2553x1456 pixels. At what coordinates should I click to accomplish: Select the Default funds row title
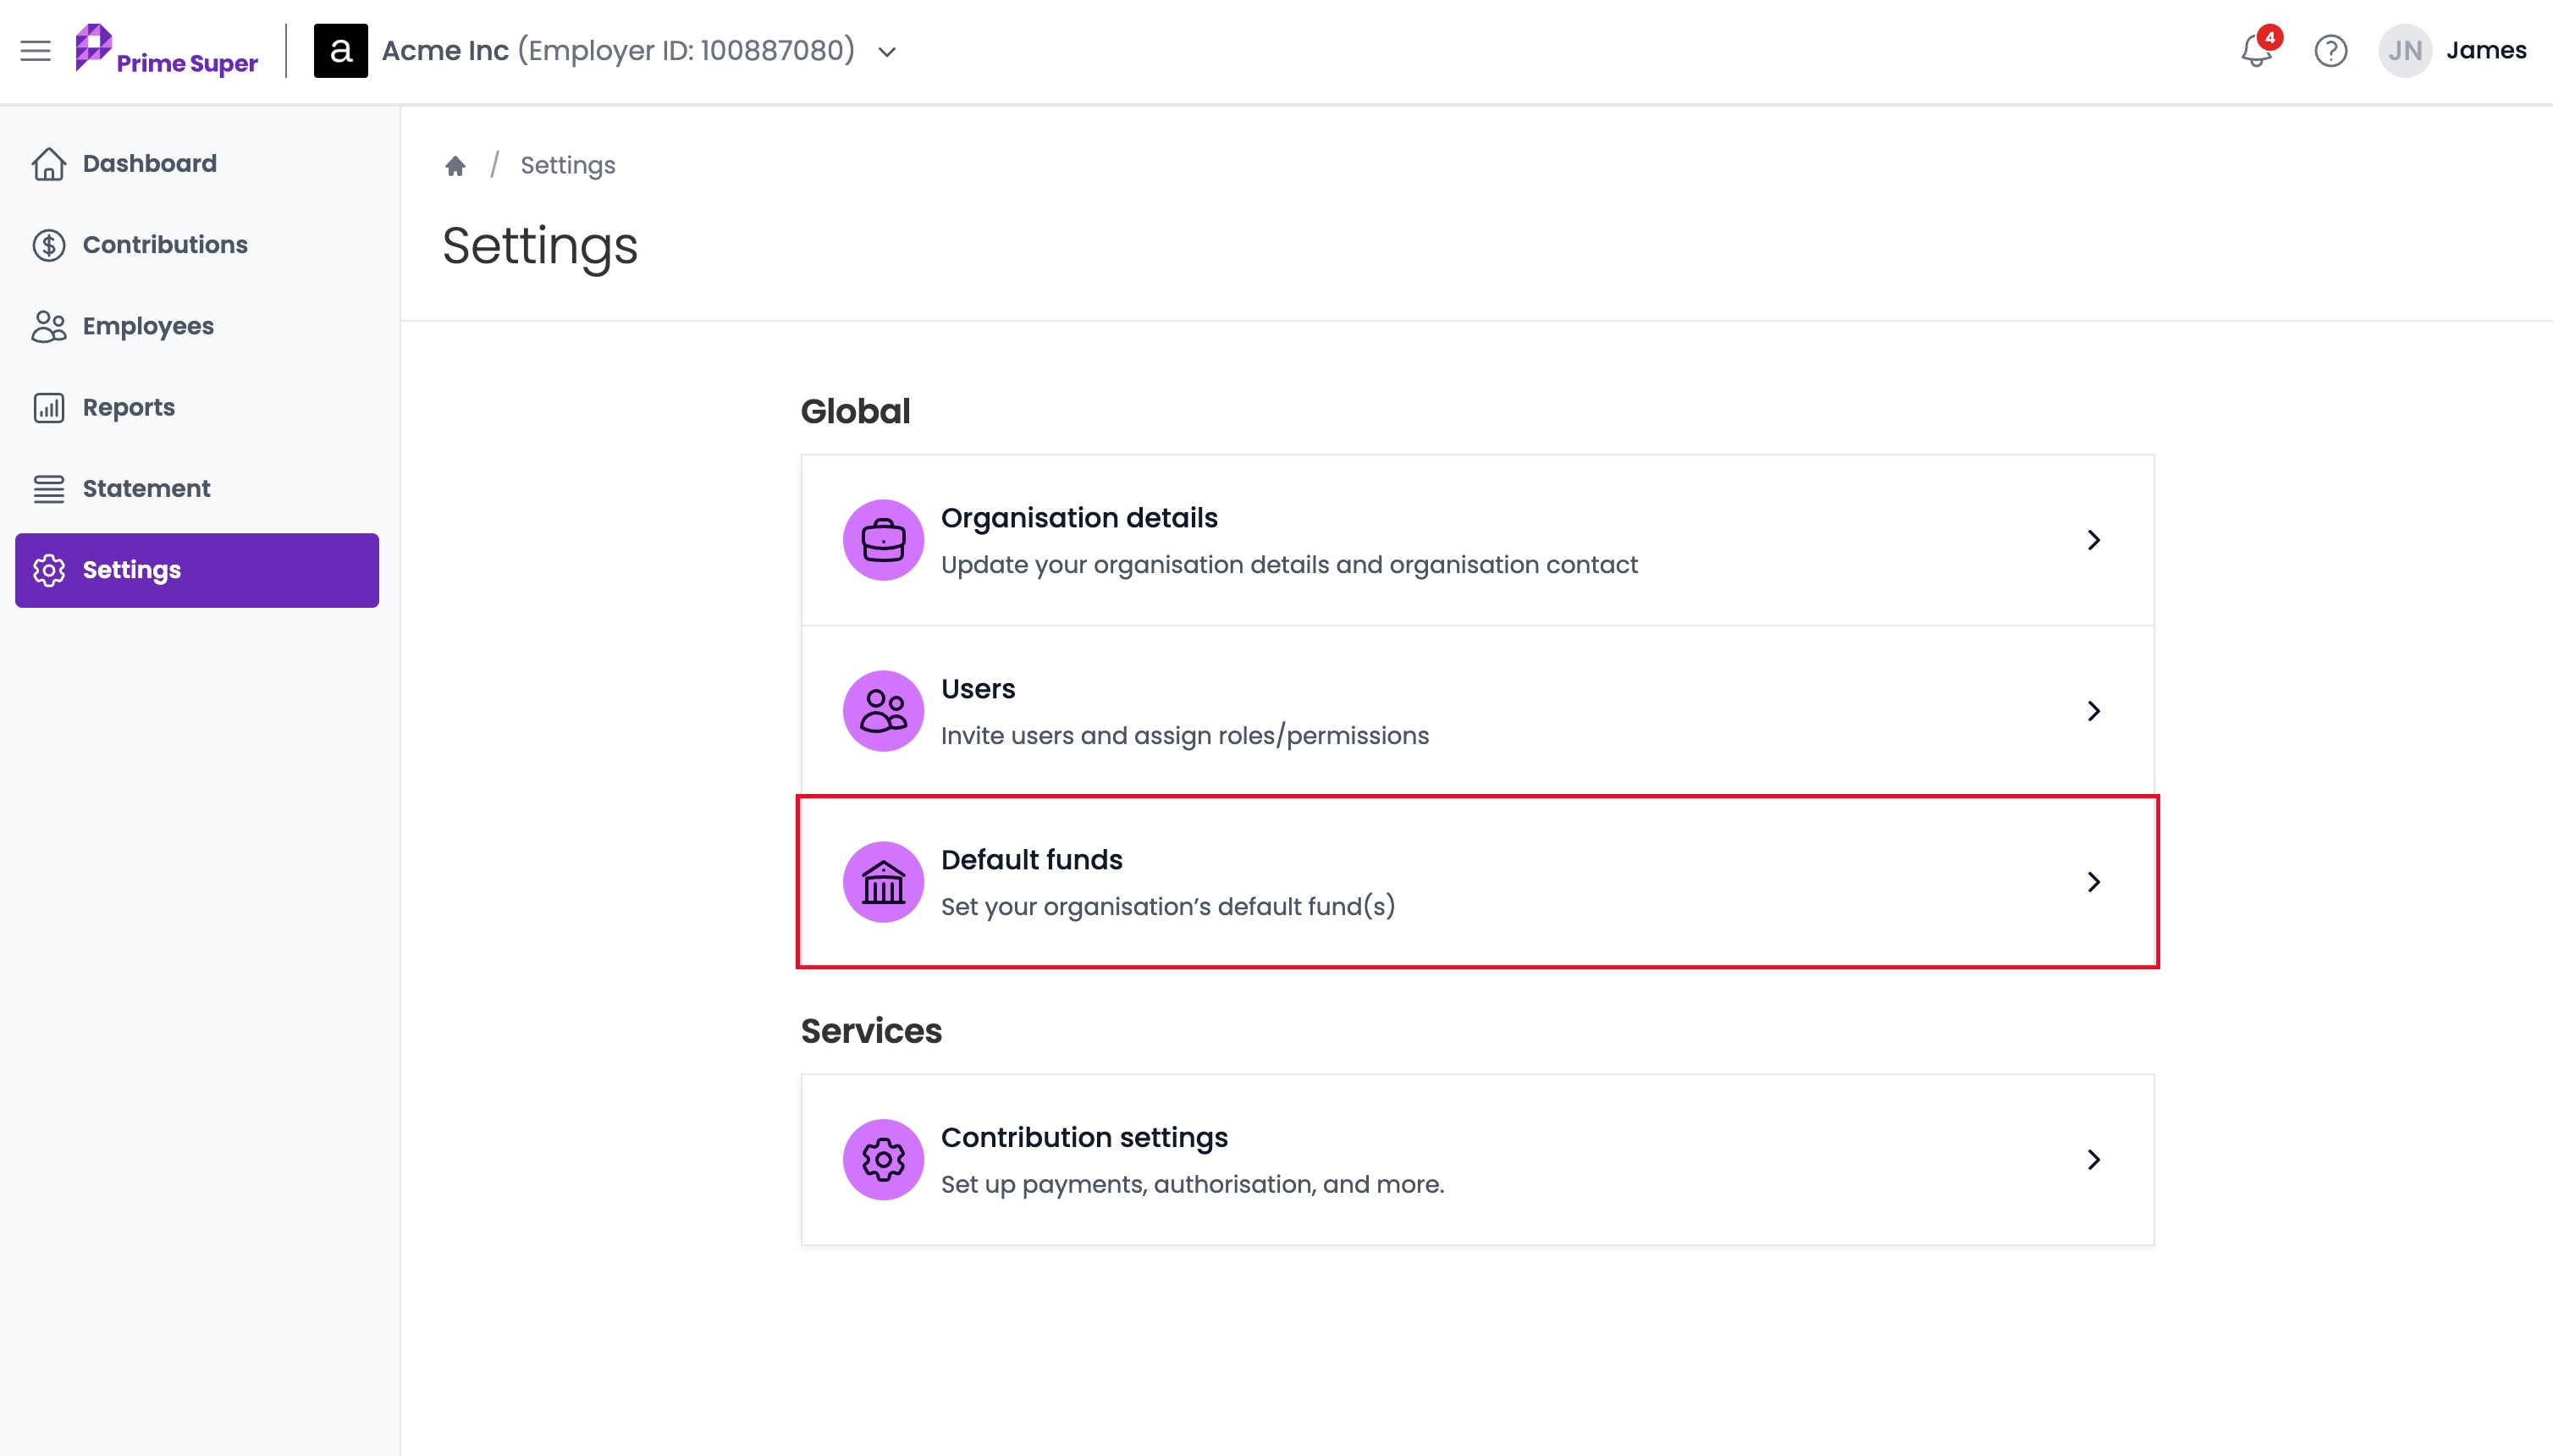1031,860
